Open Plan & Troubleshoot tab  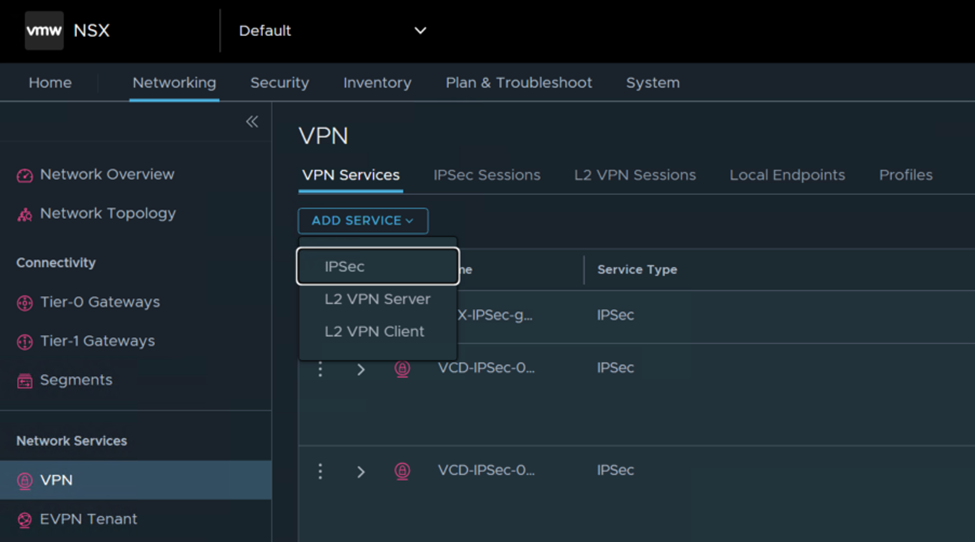[x=519, y=83]
